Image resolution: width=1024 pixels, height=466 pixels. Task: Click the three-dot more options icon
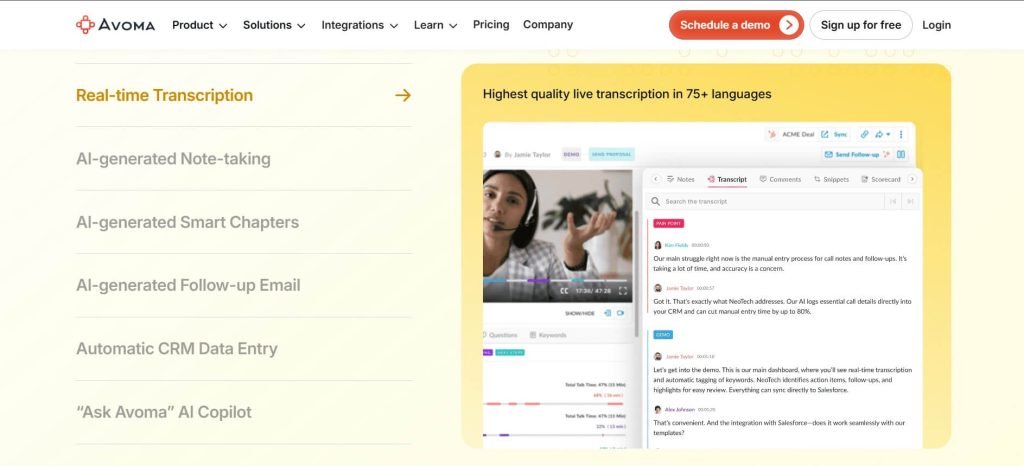click(x=901, y=134)
